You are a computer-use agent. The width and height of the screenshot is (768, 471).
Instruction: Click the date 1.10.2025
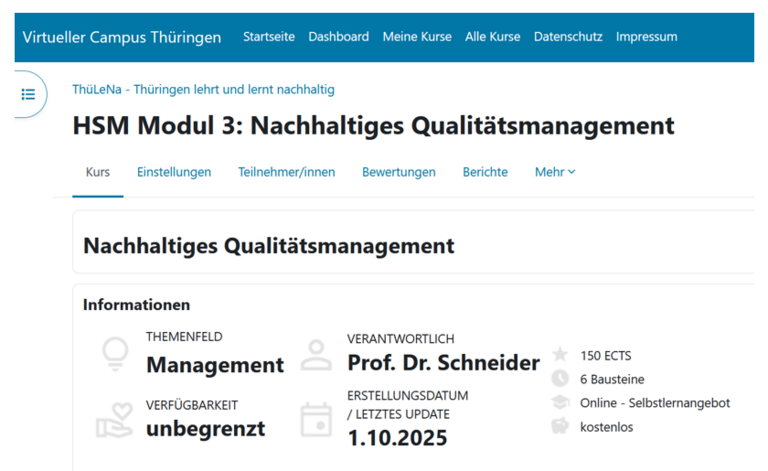(x=397, y=438)
